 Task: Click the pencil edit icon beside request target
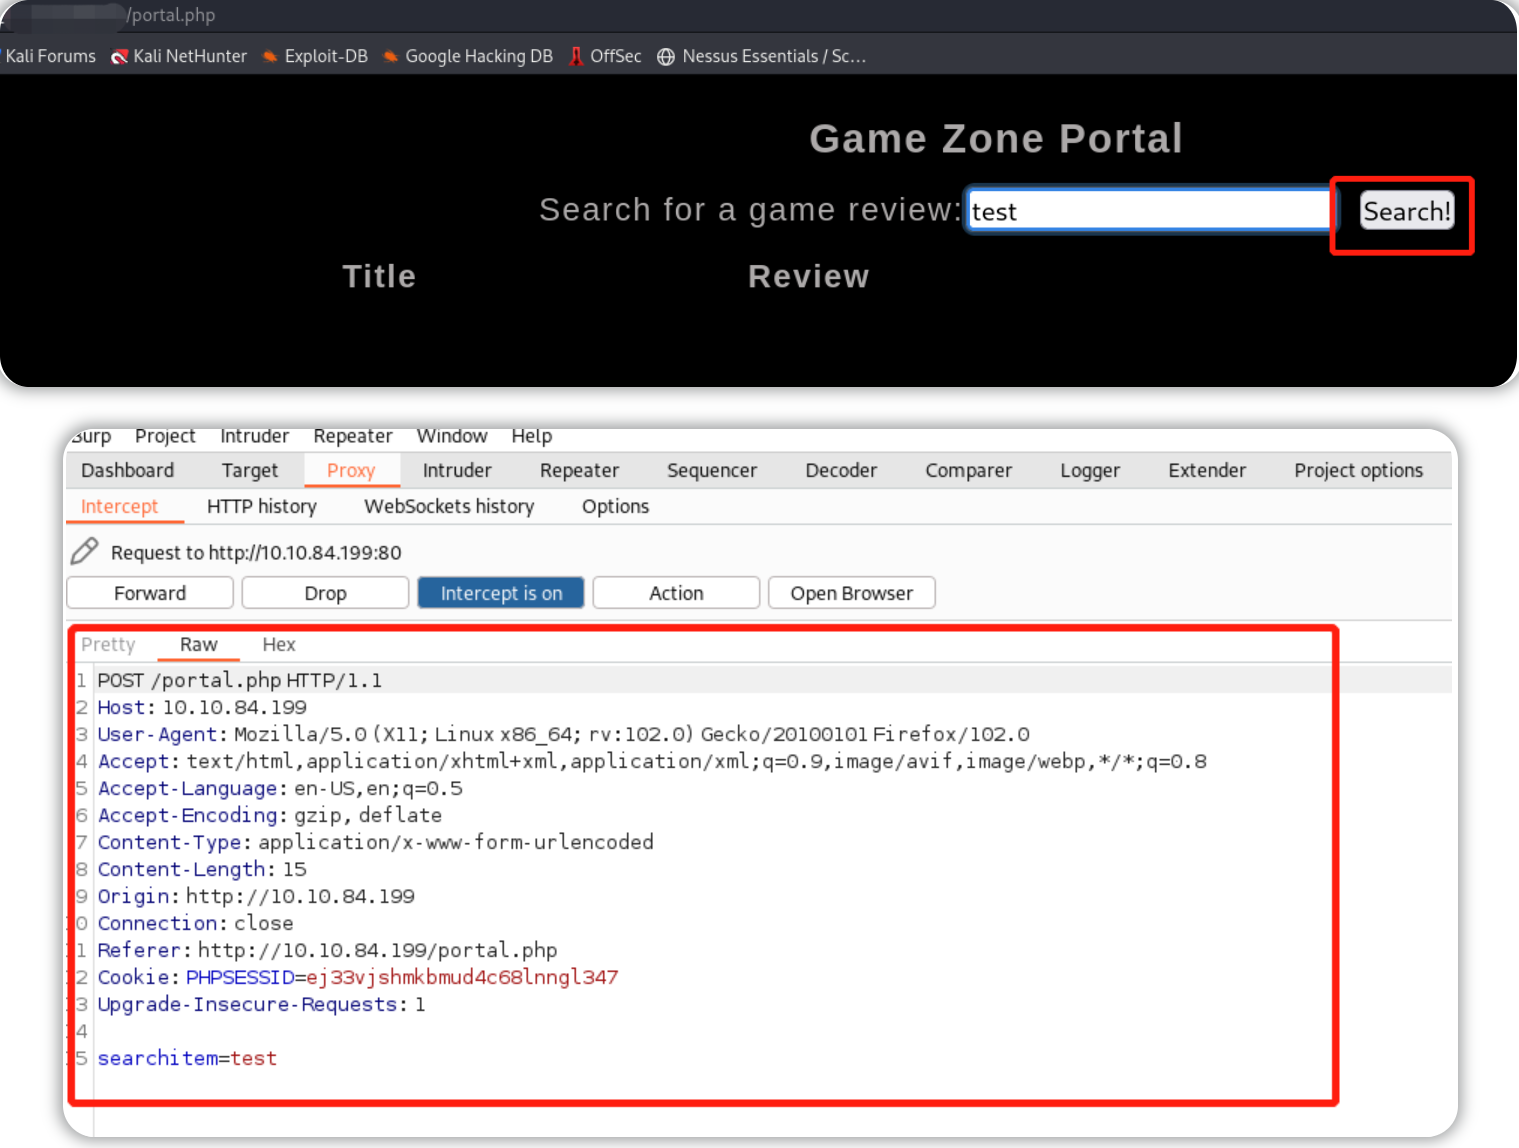85,551
